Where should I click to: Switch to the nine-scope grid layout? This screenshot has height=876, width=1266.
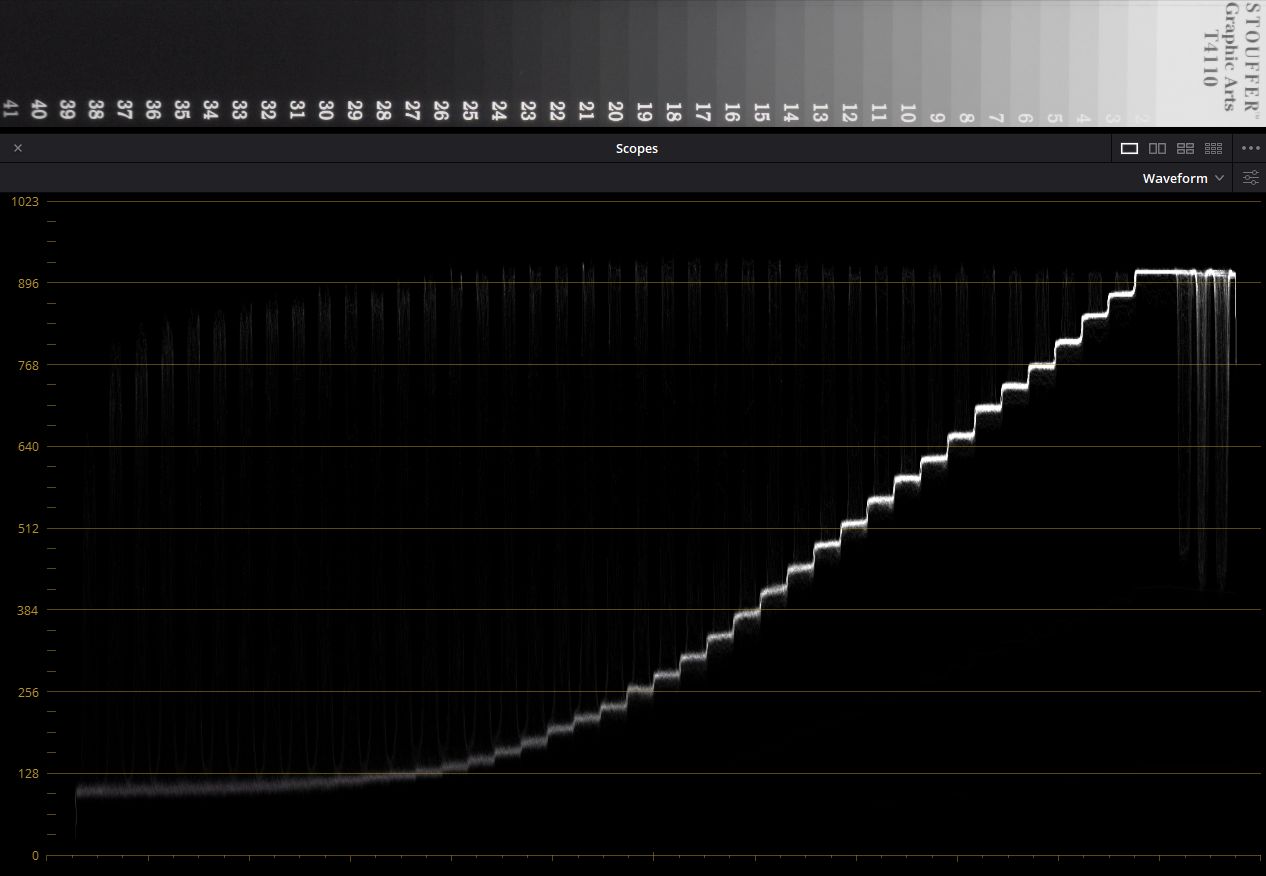point(1214,148)
